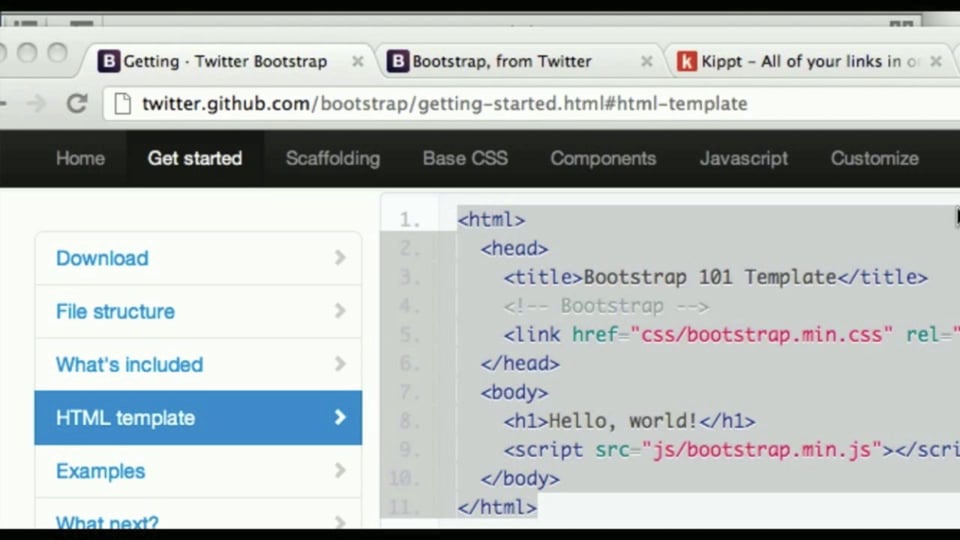Close the Kippt tab
This screenshot has width=960, height=540.
click(936, 61)
